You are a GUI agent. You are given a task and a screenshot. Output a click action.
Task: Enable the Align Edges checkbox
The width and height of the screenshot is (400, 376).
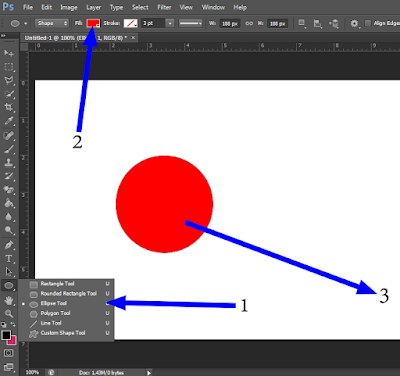(x=368, y=23)
